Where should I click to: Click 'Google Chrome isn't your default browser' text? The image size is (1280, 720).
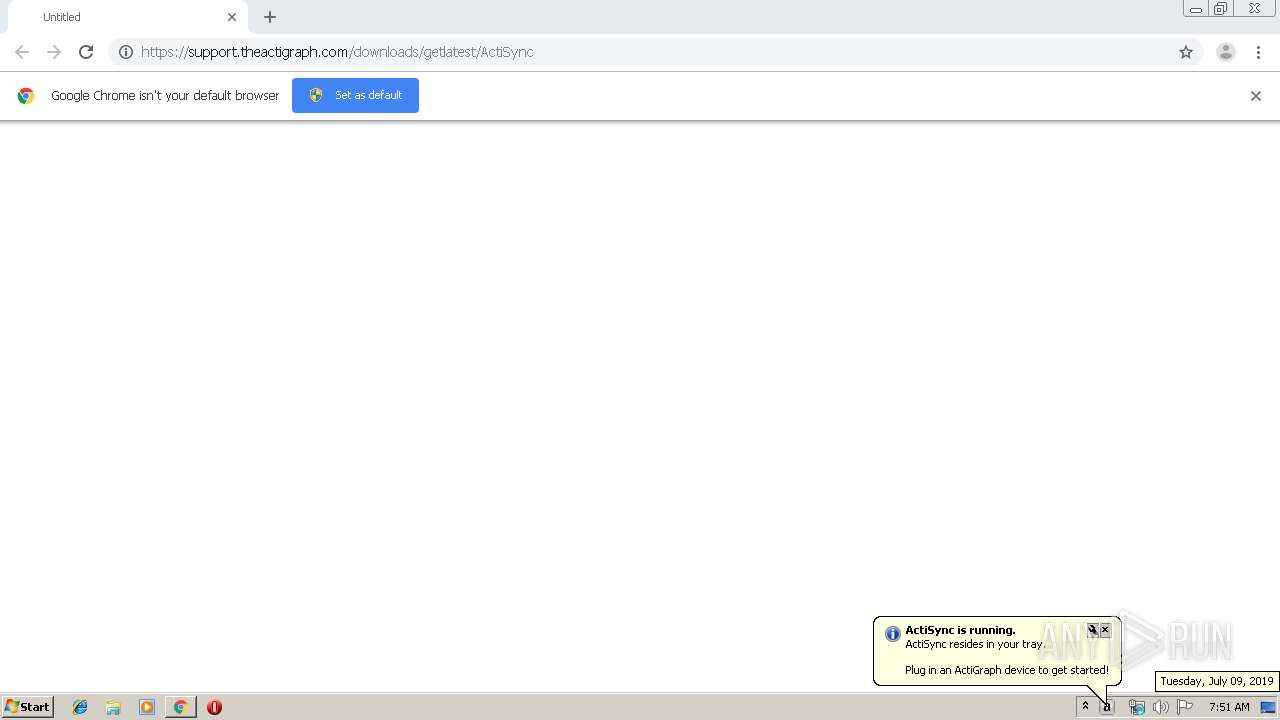coord(165,96)
